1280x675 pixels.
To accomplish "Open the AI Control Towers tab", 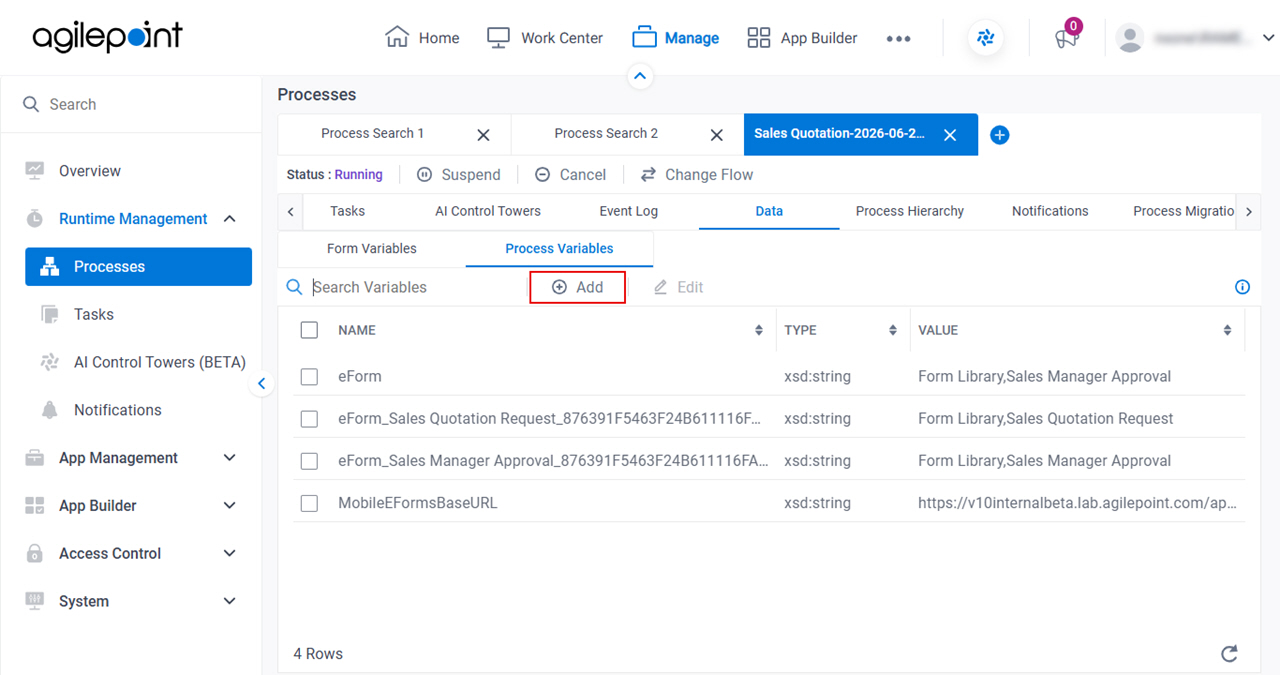I will point(488,211).
